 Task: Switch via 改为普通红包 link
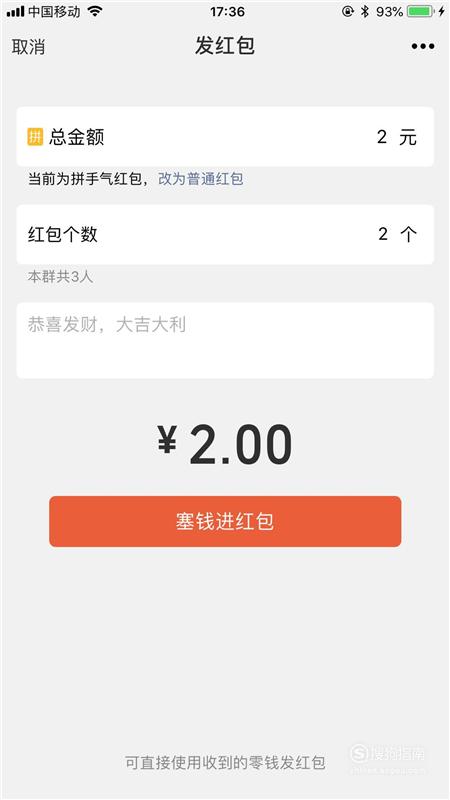pos(201,179)
